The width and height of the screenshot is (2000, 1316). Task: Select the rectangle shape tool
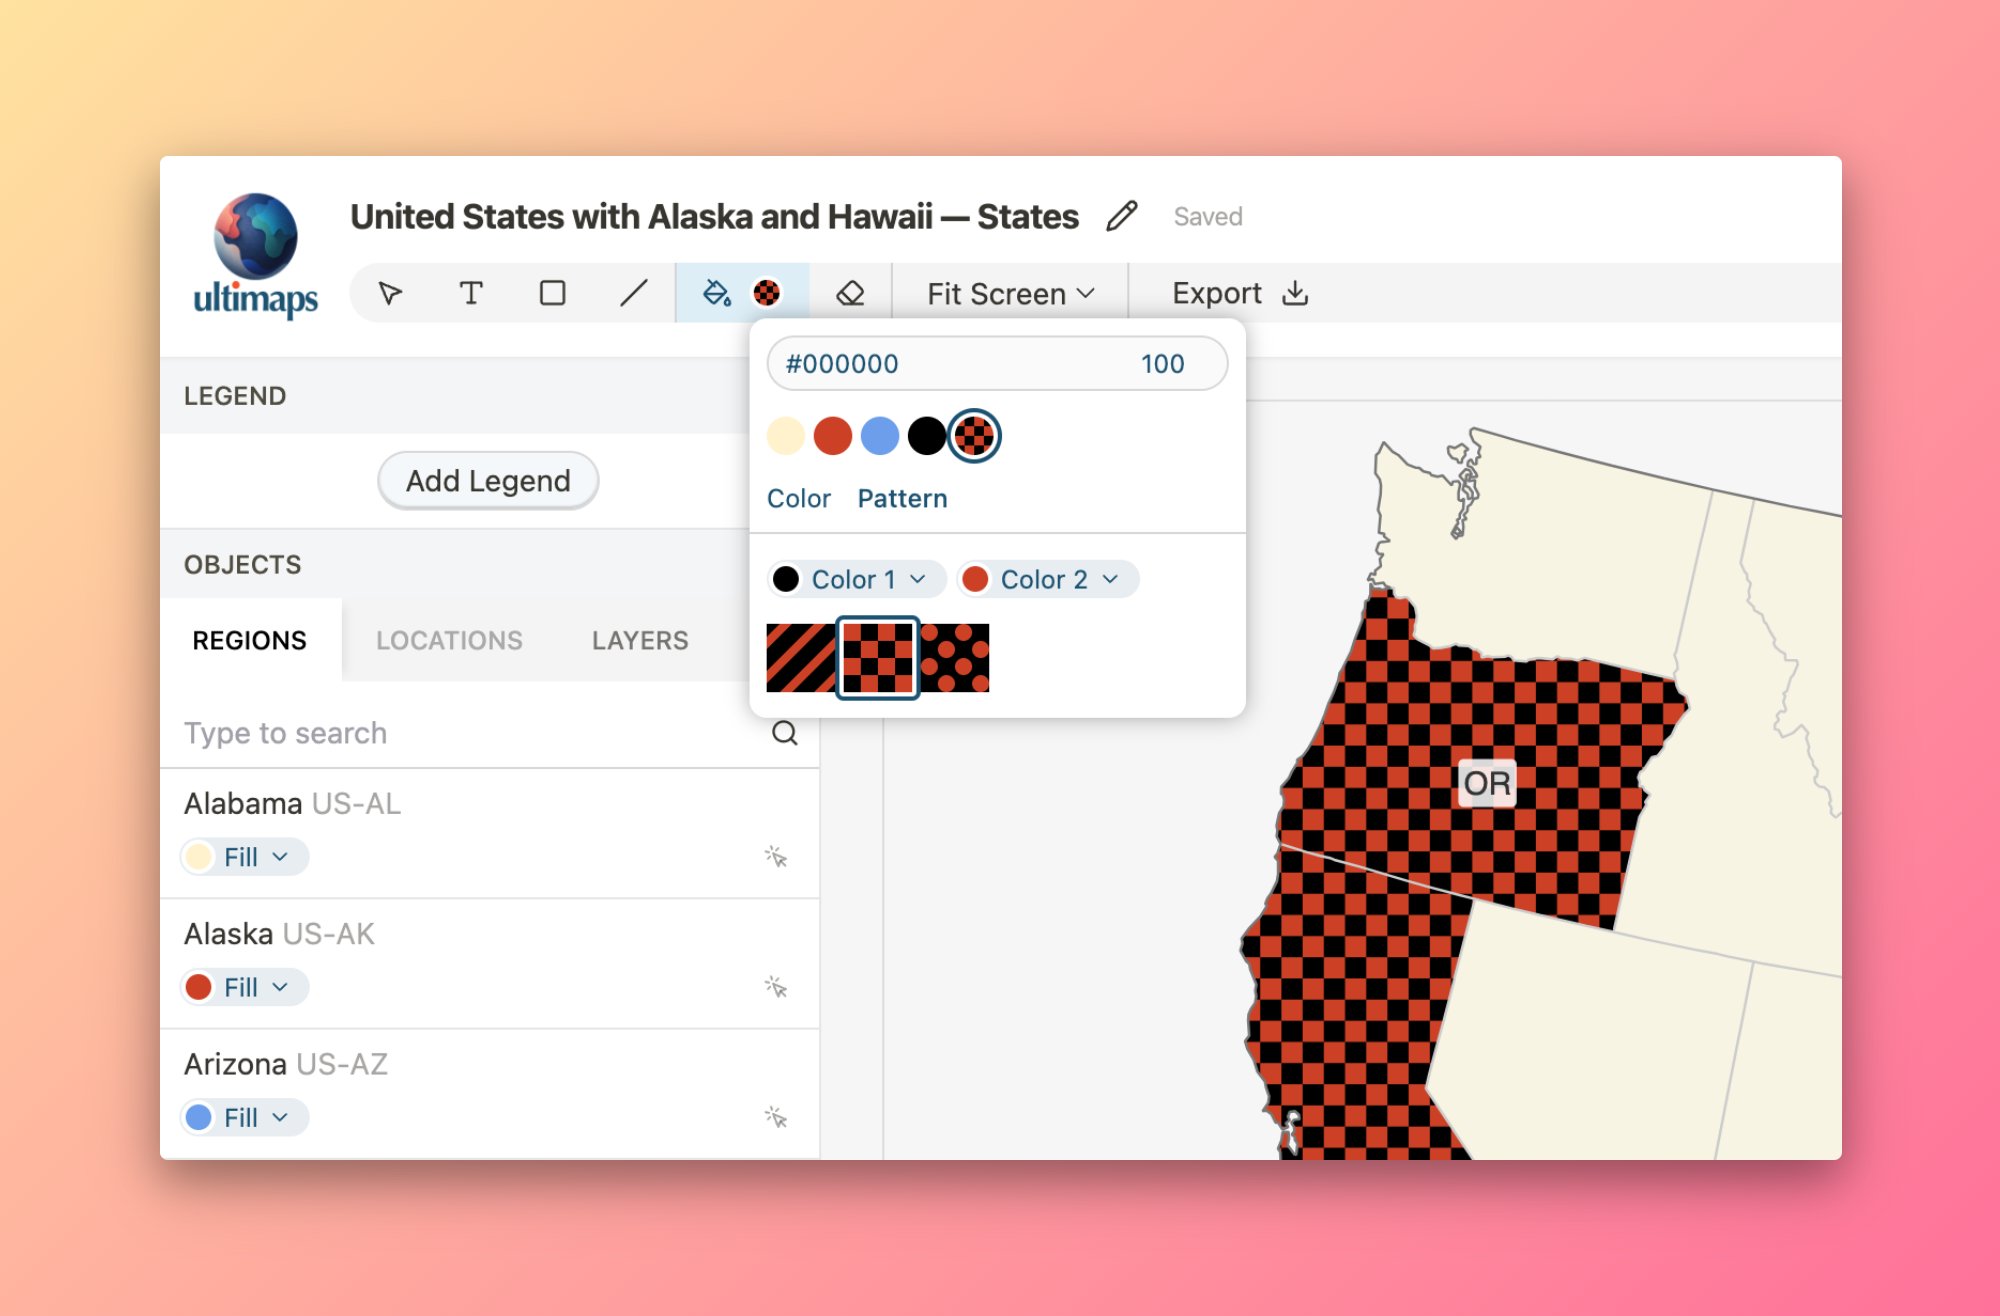(552, 293)
